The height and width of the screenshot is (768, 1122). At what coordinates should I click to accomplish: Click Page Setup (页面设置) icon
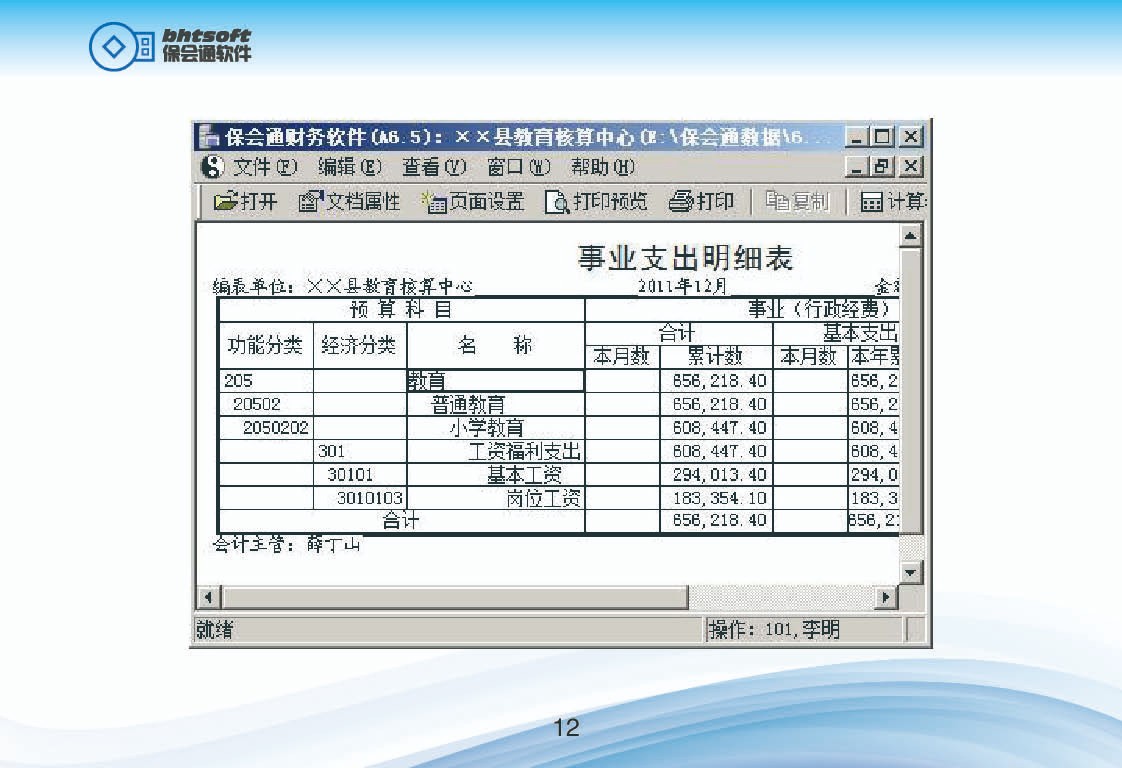click(434, 202)
